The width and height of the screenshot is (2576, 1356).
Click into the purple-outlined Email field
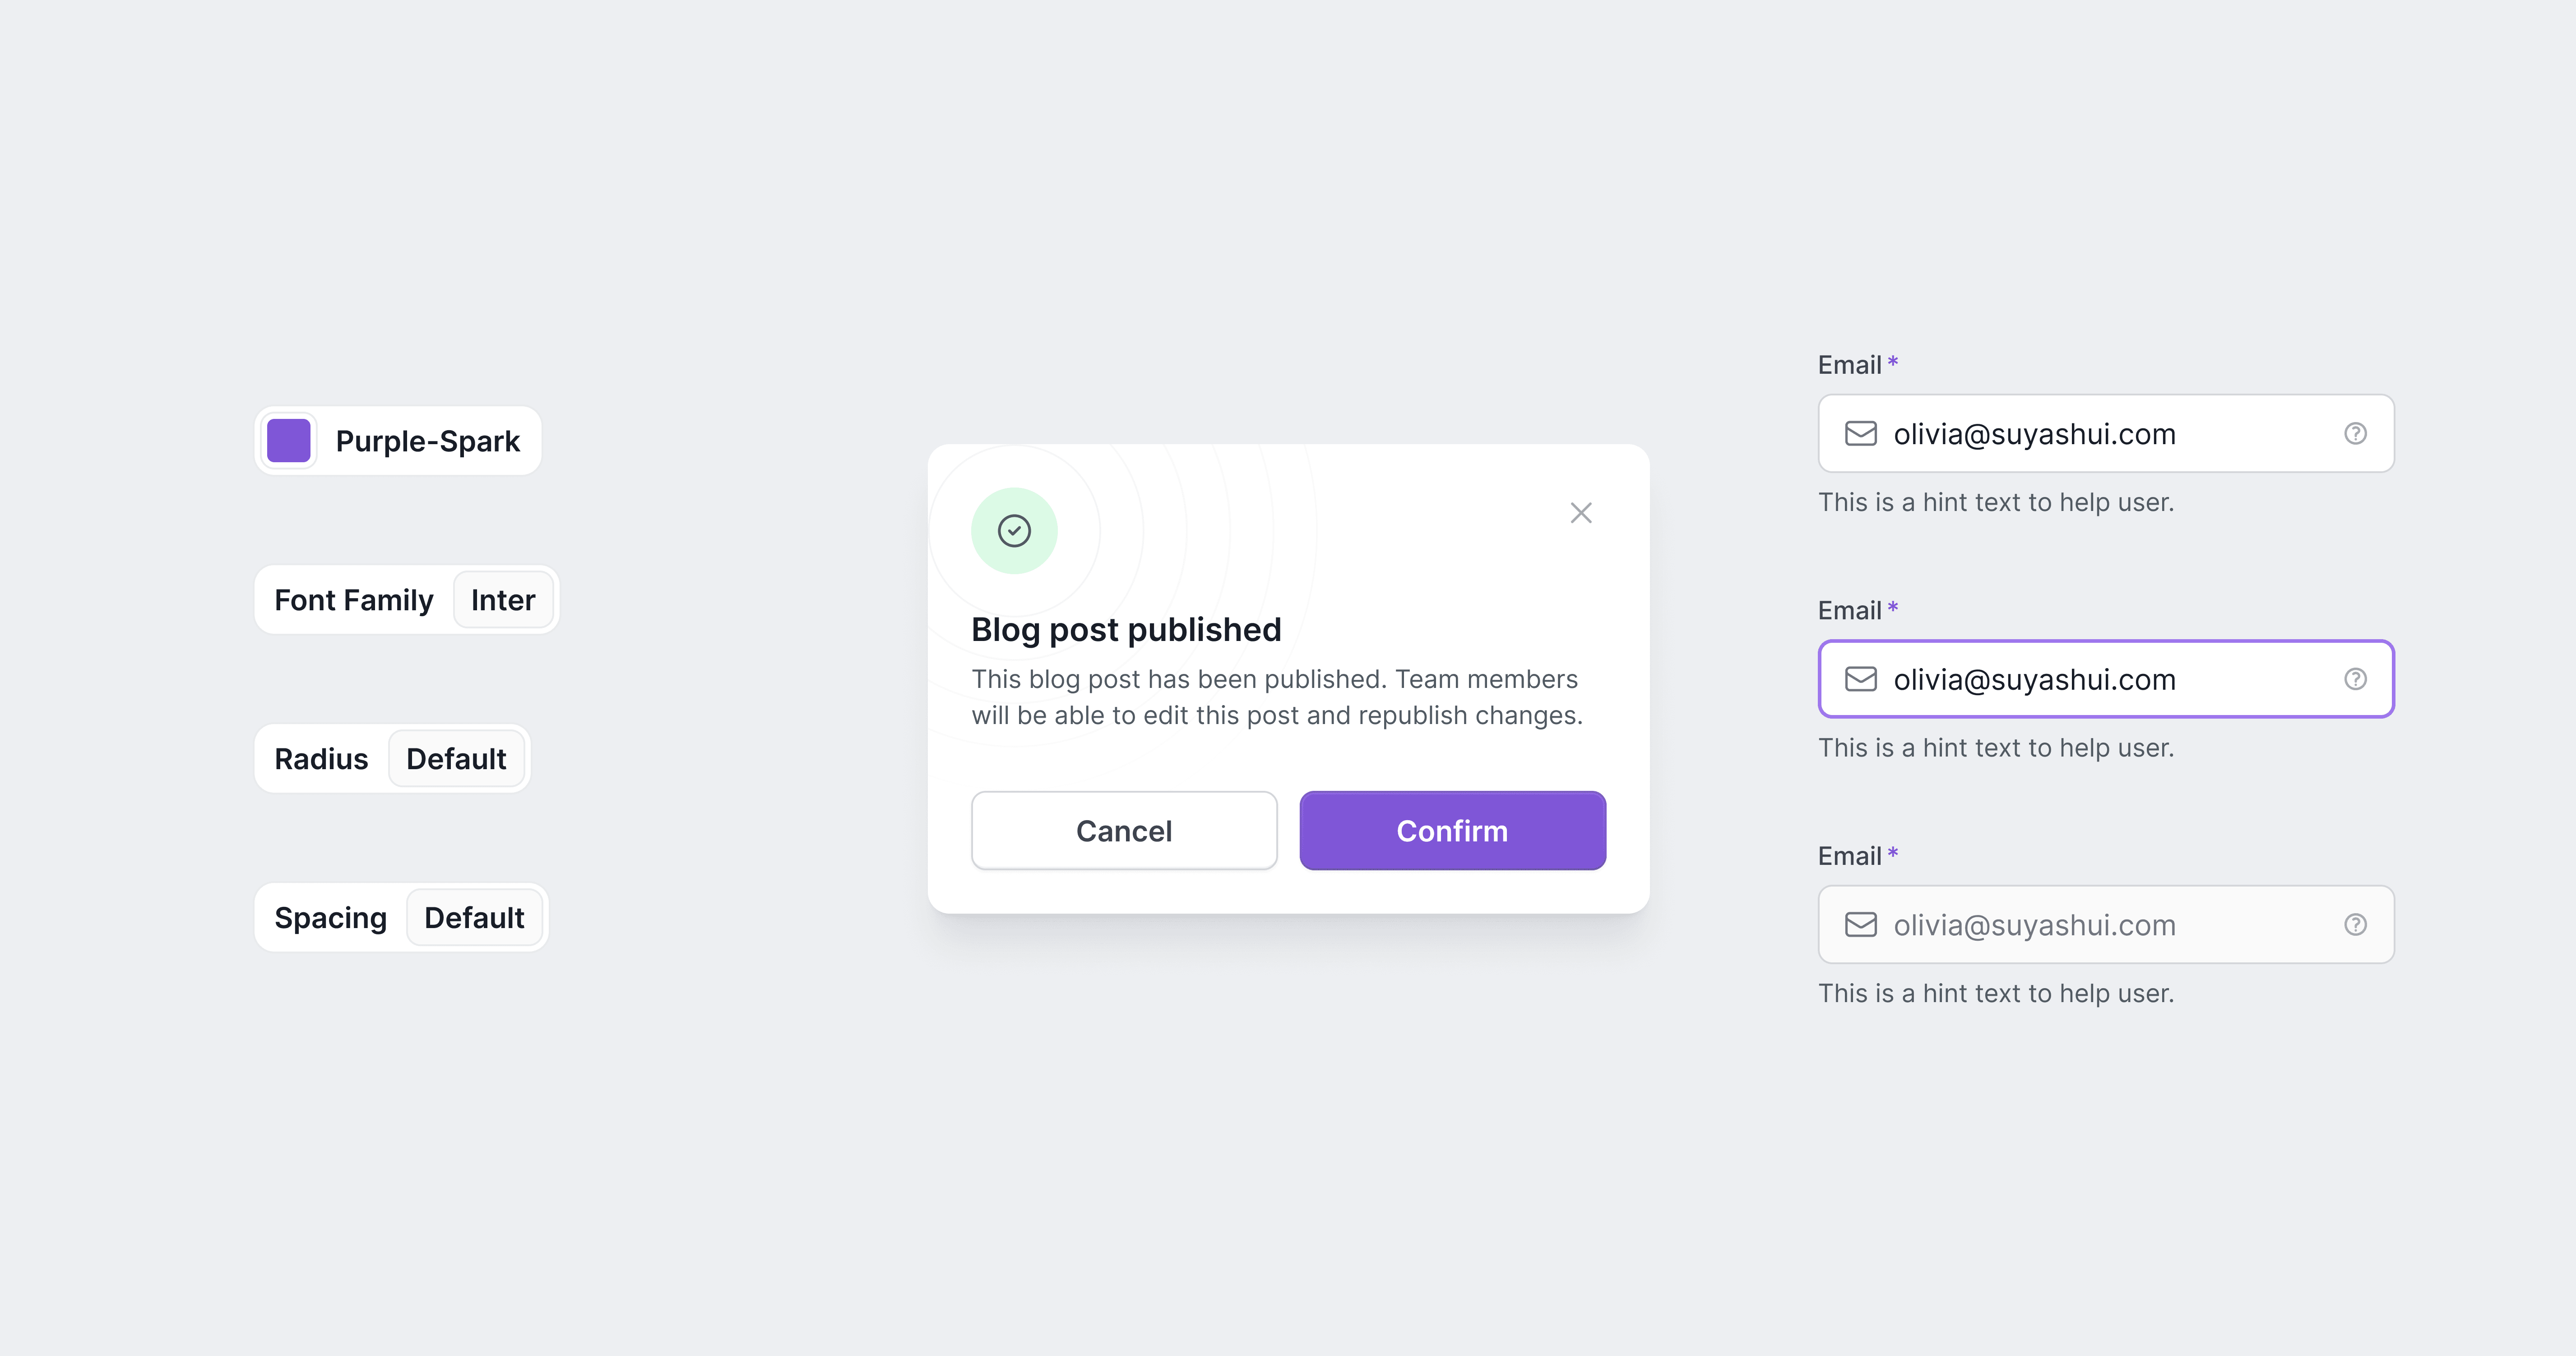click(2106, 679)
